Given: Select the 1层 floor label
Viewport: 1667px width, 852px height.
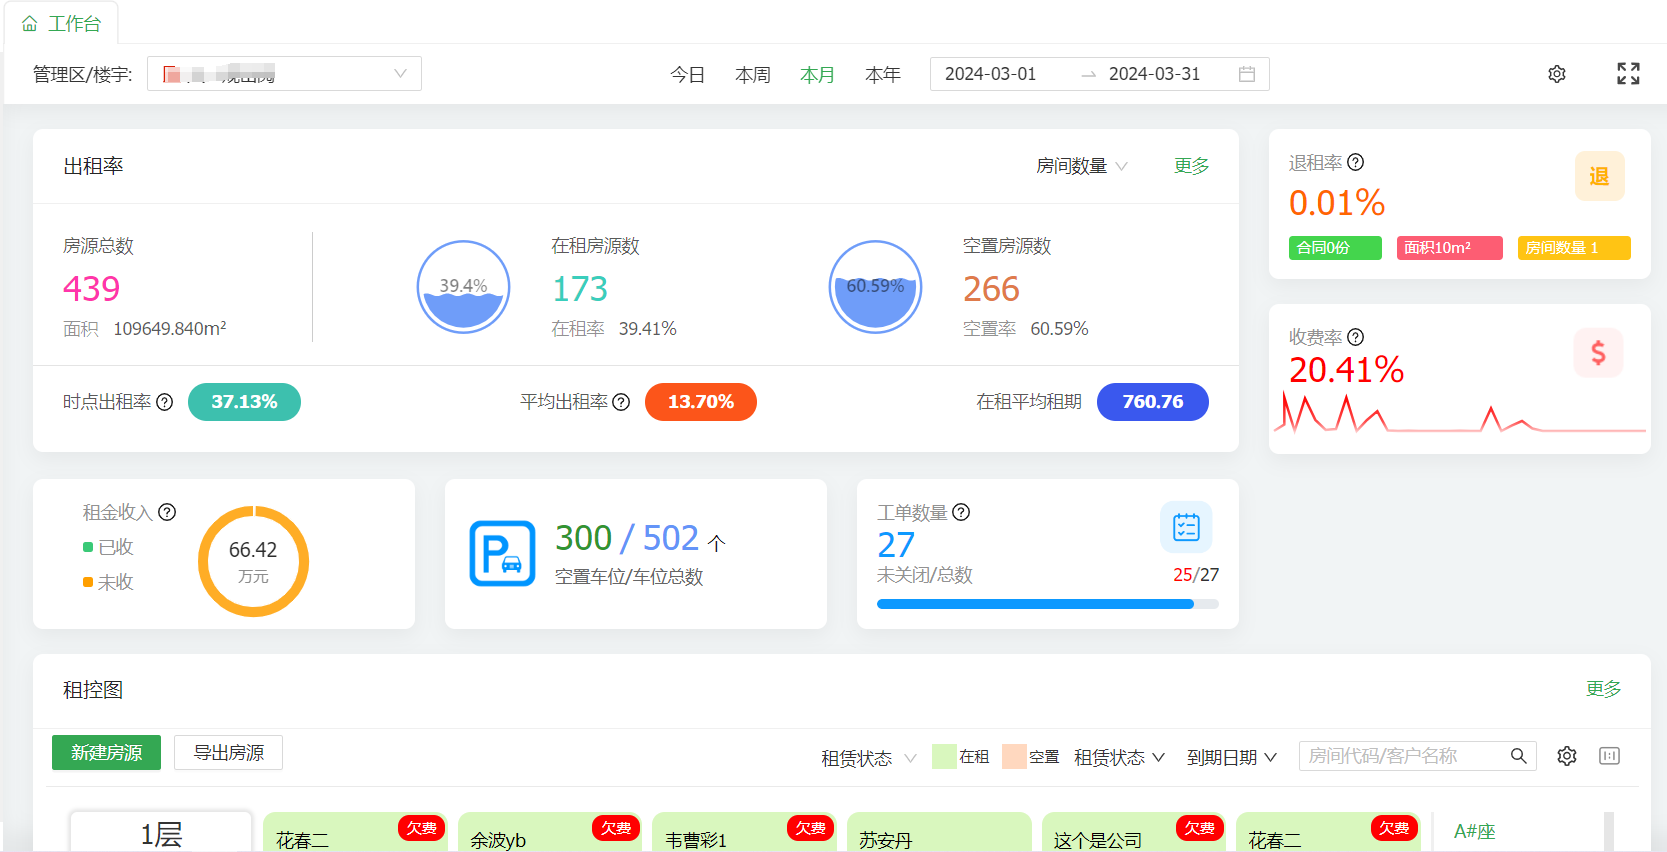Looking at the screenshot, I should pos(161,833).
